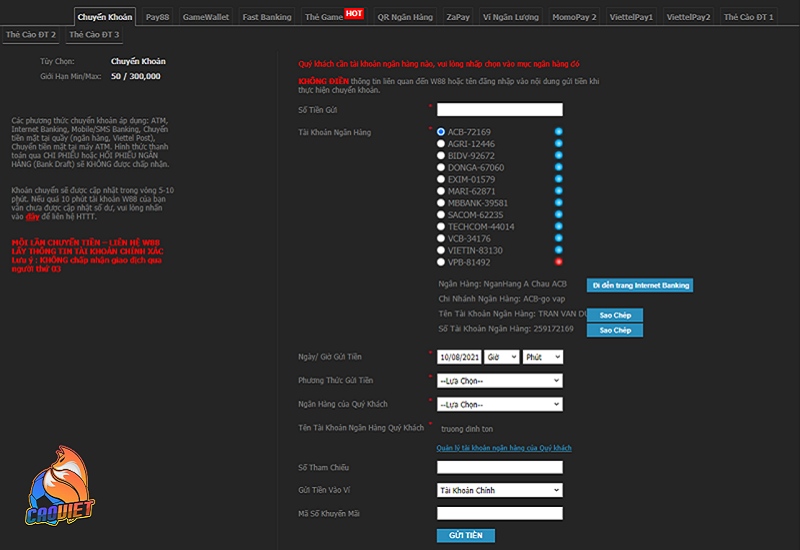The height and width of the screenshot is (550, 800).
Task: Open the Thẻ Cào ĐT 1 tab
Action: coord(748,17)
